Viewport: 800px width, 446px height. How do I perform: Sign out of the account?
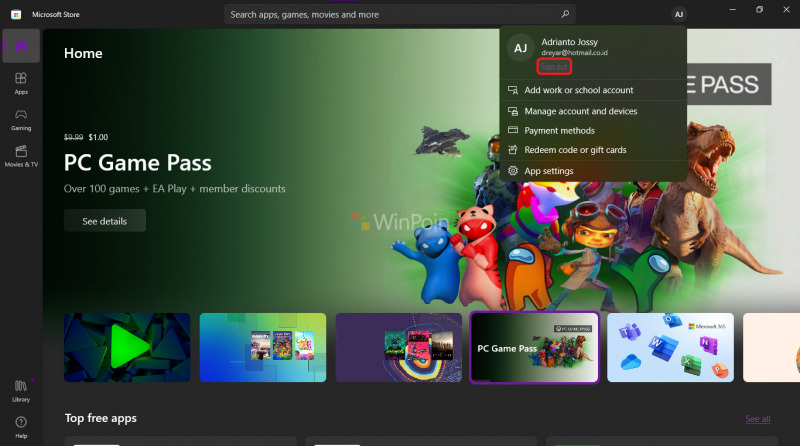click(x=554, y=66)
